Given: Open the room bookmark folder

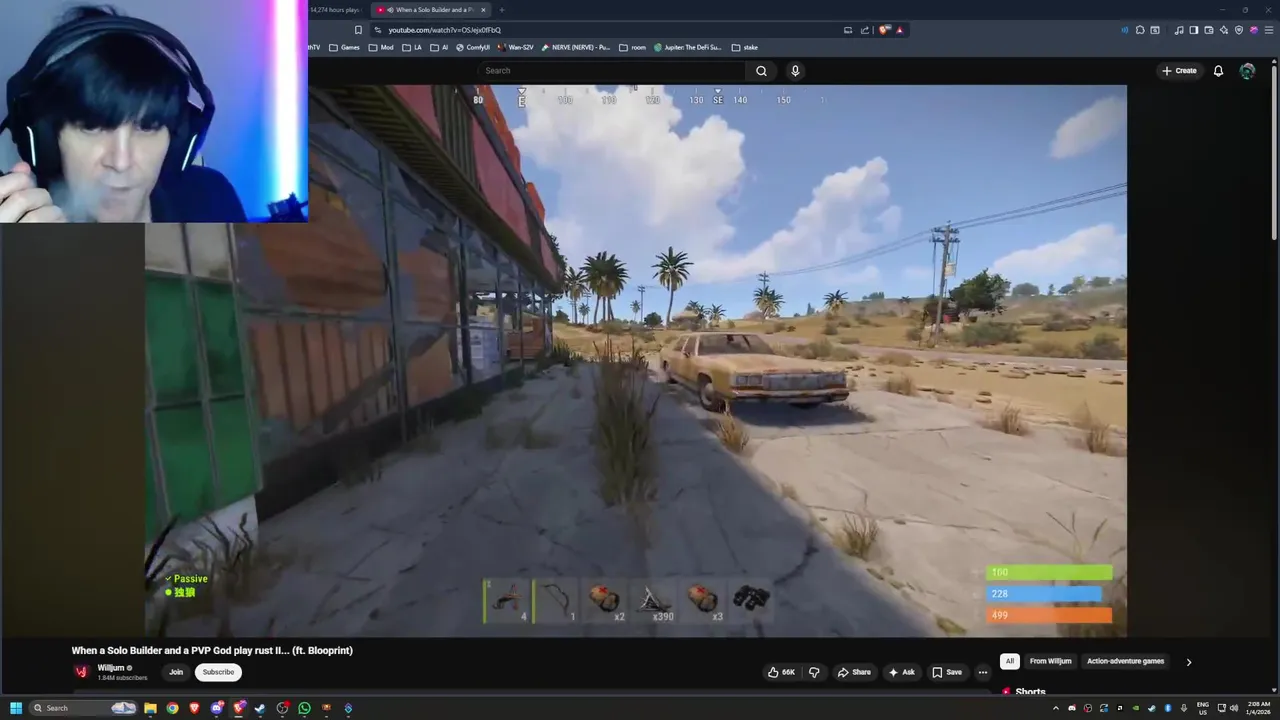Looking at the screenshot, I should coord(632,47).
